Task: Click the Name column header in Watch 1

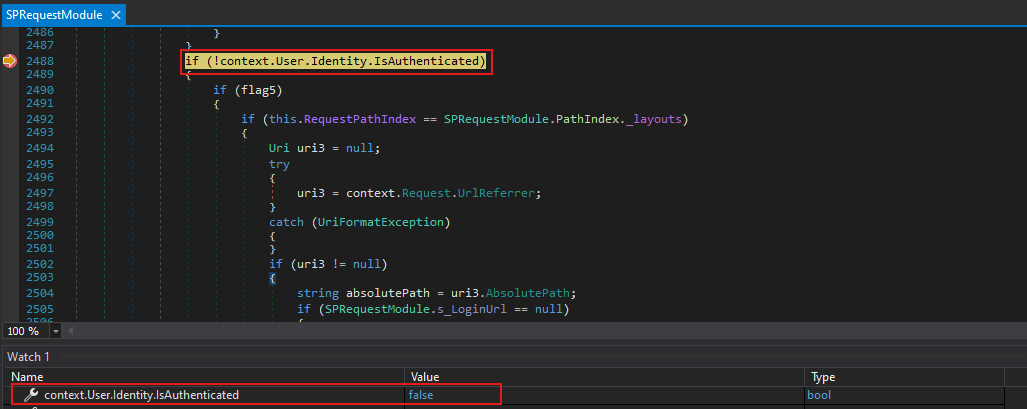Action: click(27, 377)
